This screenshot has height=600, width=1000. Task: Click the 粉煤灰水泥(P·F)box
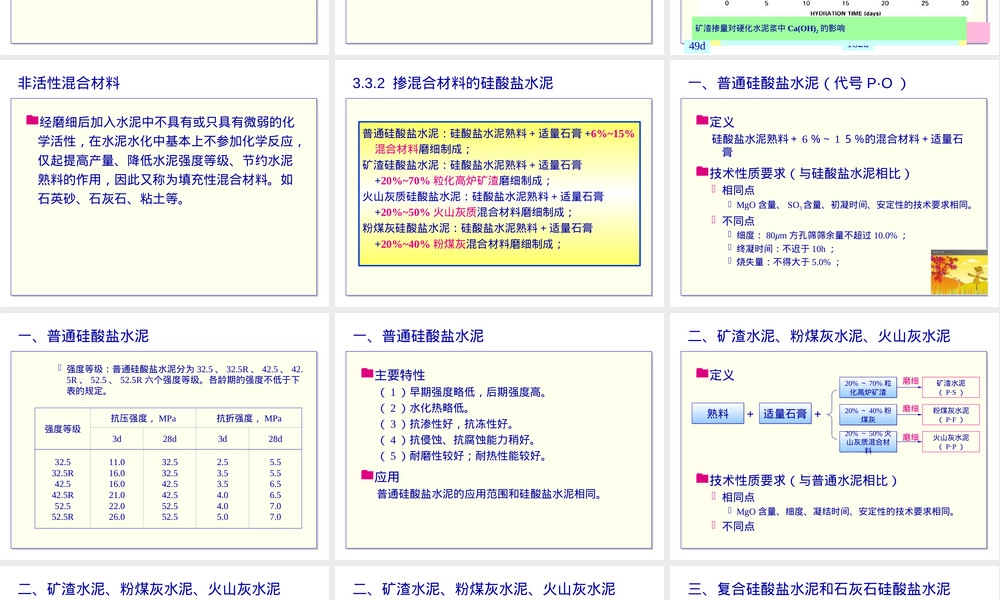pos(950,415)
